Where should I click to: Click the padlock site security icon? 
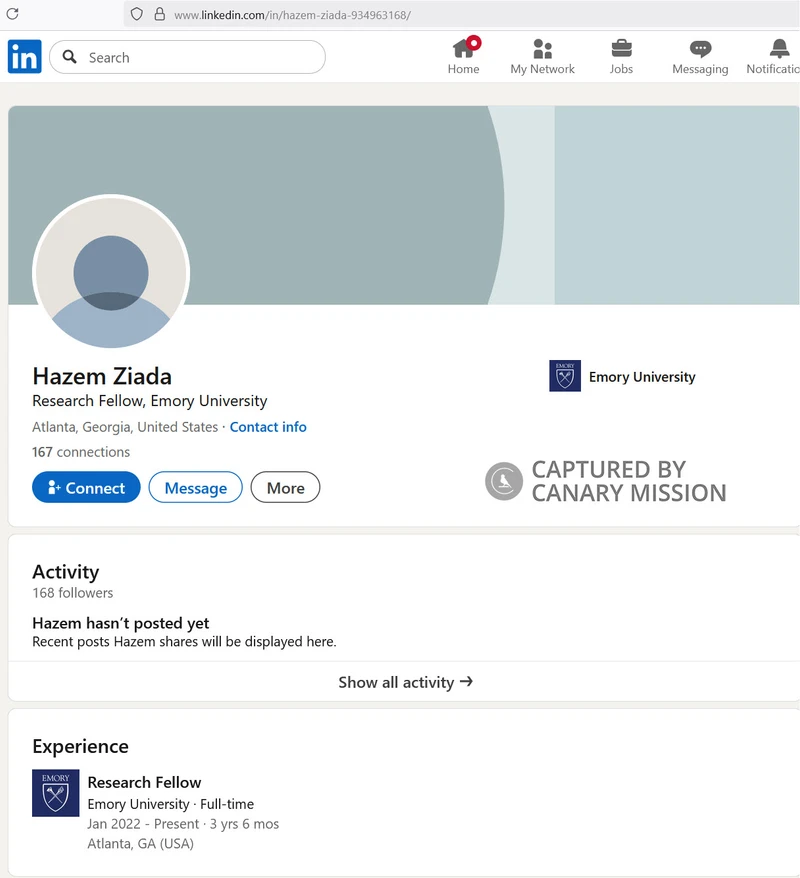160,14
